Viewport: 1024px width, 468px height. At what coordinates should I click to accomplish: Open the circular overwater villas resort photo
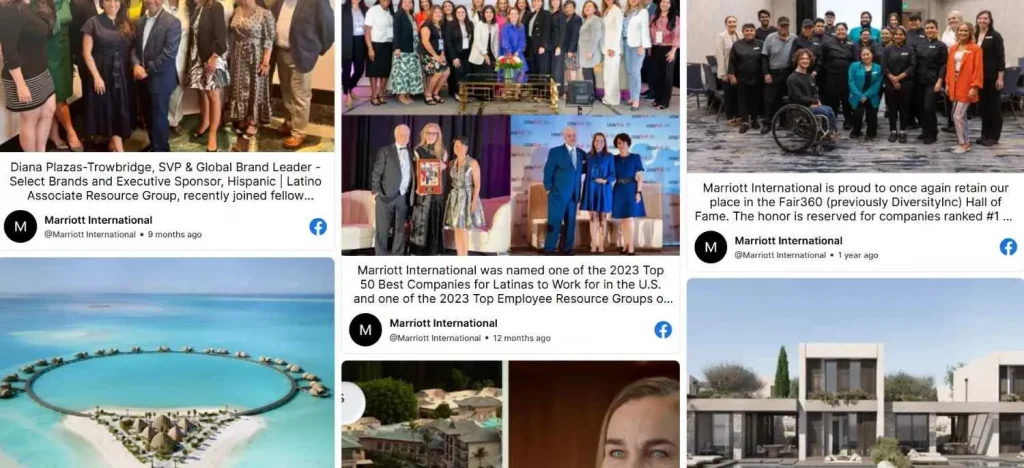click(x=167, y=362)
